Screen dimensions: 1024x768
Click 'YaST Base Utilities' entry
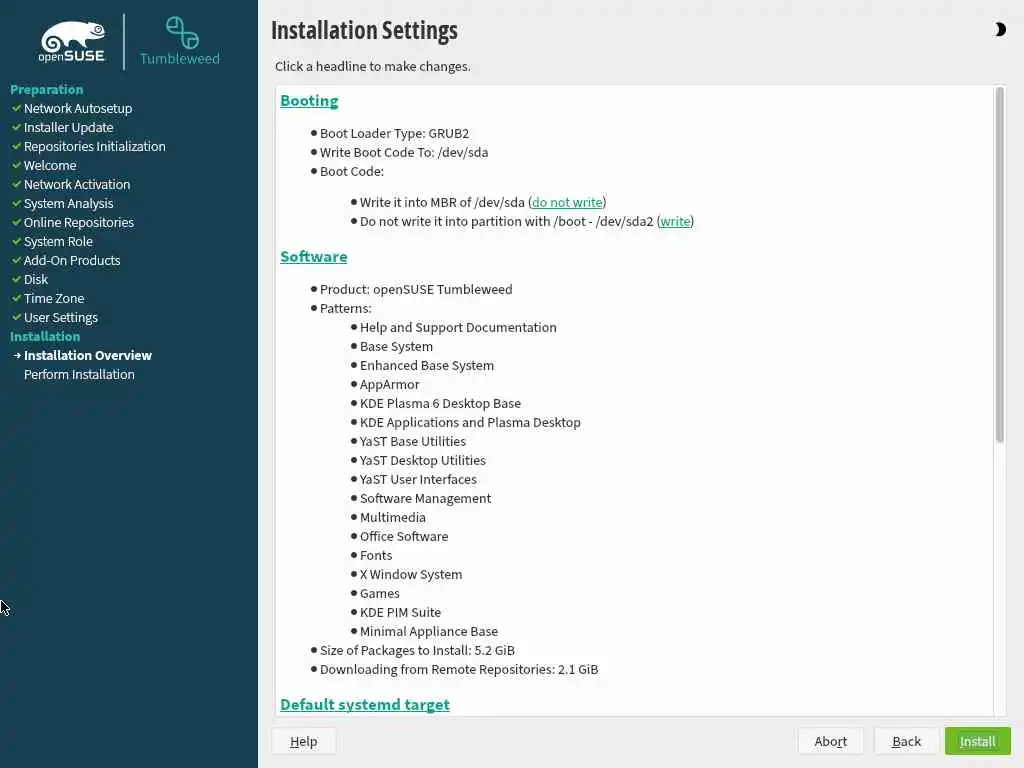click(x=413, y=441)
